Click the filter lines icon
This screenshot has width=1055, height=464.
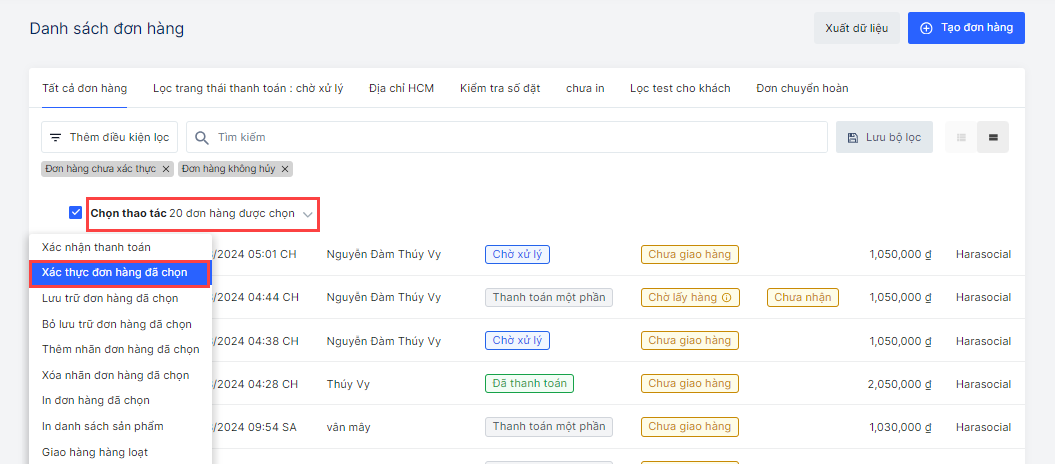point(55,137)
